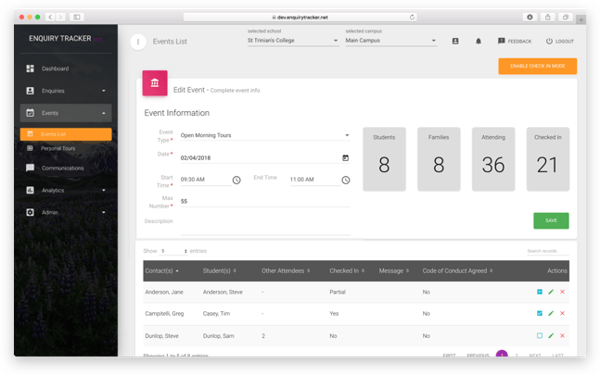This screenshot has width=600, height=375.
Task: Delete Dunlop, Steve row with red X
Action: 562,336
